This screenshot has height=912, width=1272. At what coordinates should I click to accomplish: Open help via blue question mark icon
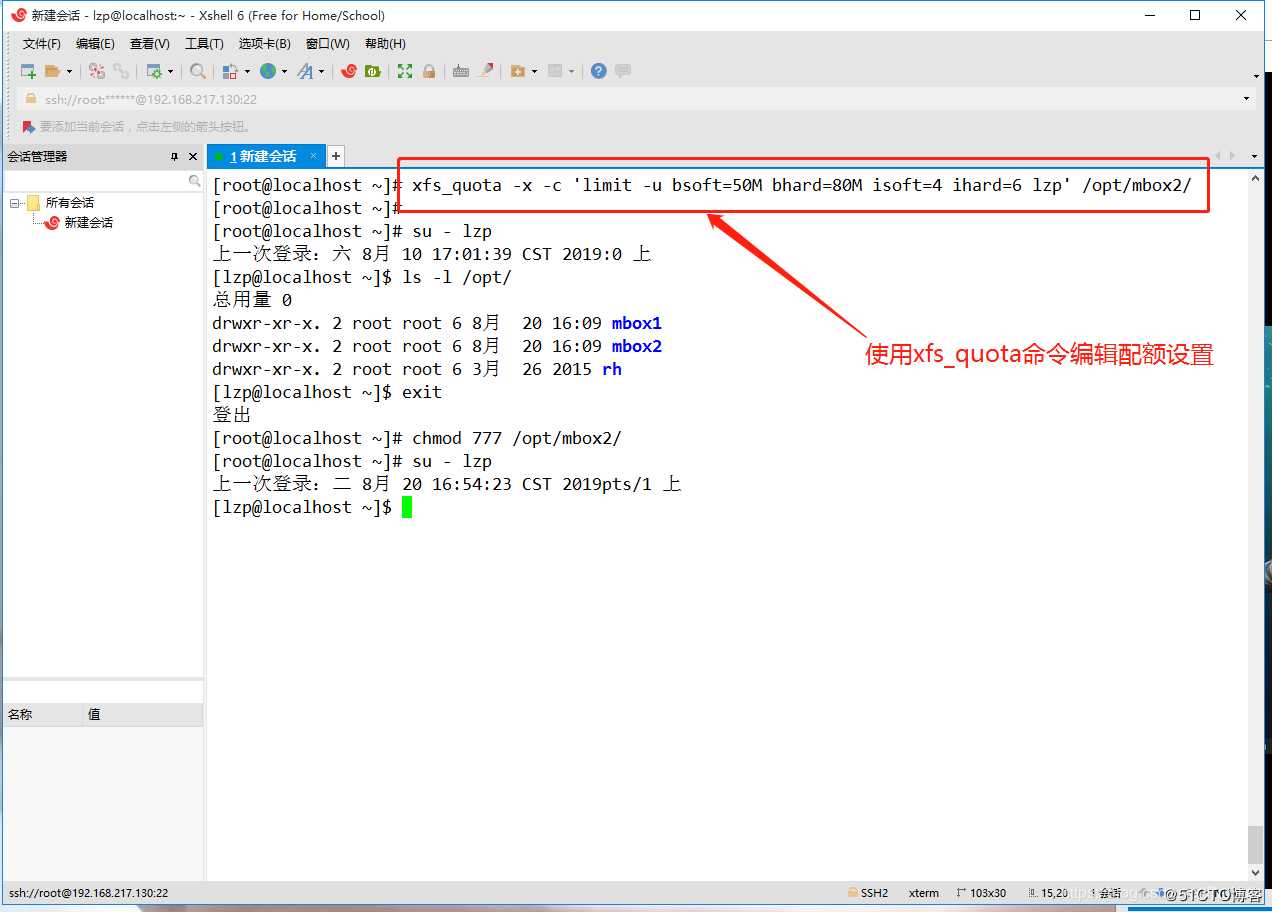click(598, 71)
